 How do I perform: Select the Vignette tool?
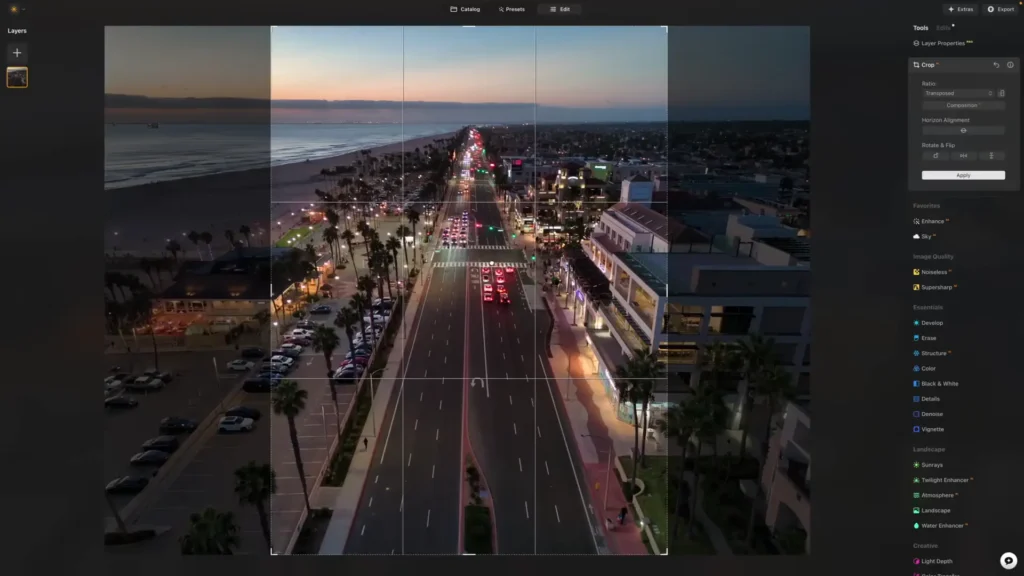(x=935, y=428)
